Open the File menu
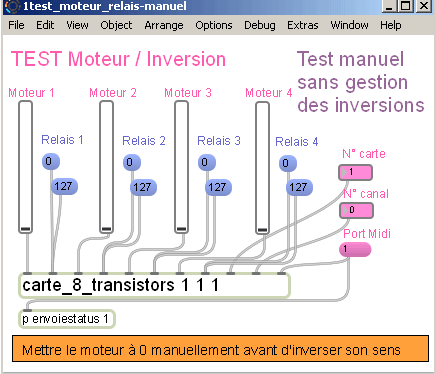Image resolution: width=436 pixels, height=374 pixels. (16, 25)
